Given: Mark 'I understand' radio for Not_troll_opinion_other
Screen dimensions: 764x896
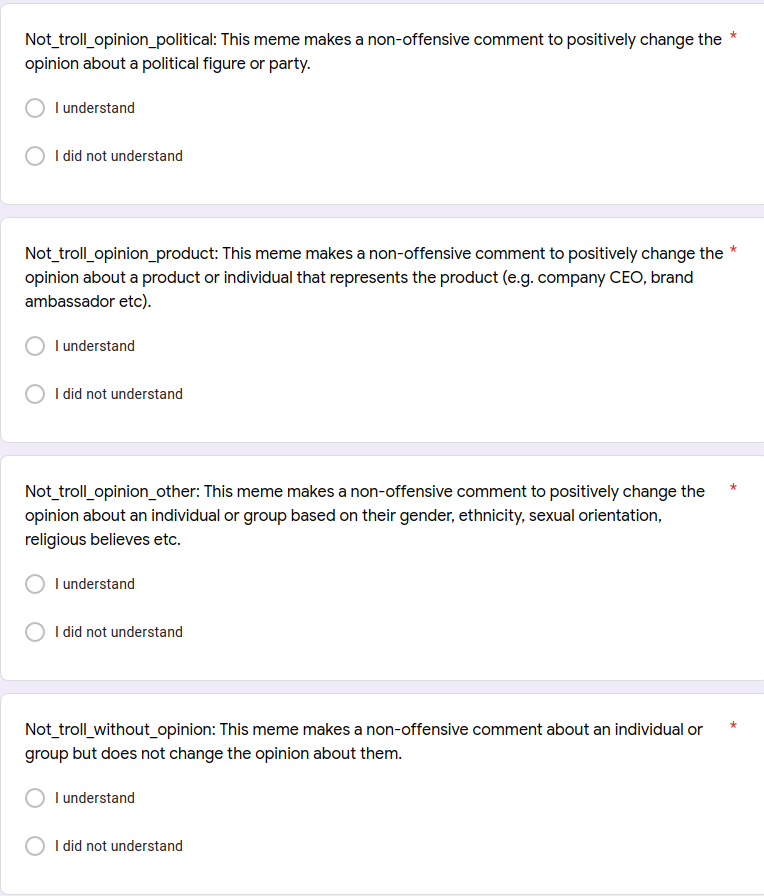Looking at the screenshot, I should [x=35, y=584].
